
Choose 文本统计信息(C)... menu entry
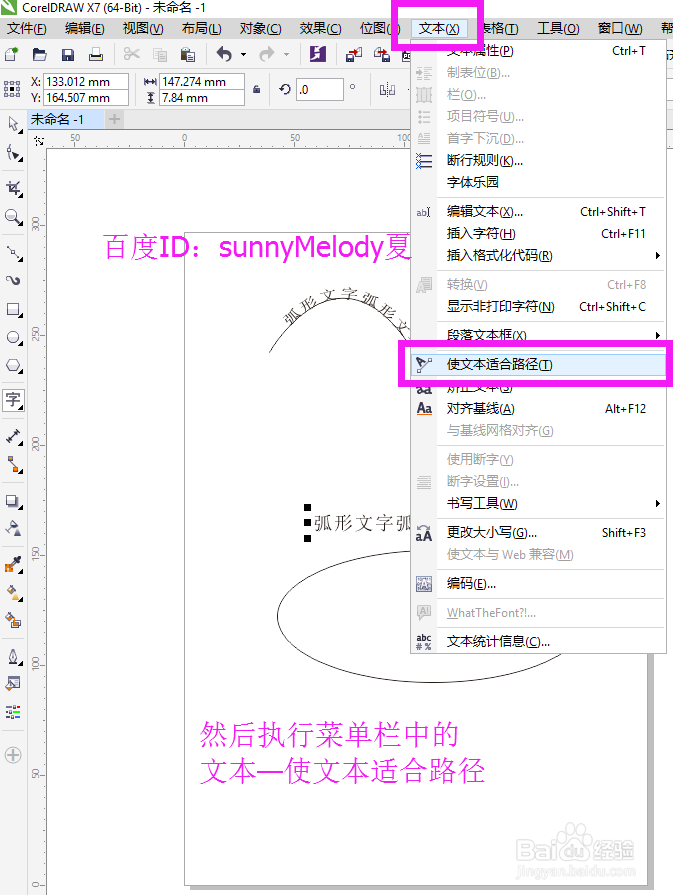538,642
